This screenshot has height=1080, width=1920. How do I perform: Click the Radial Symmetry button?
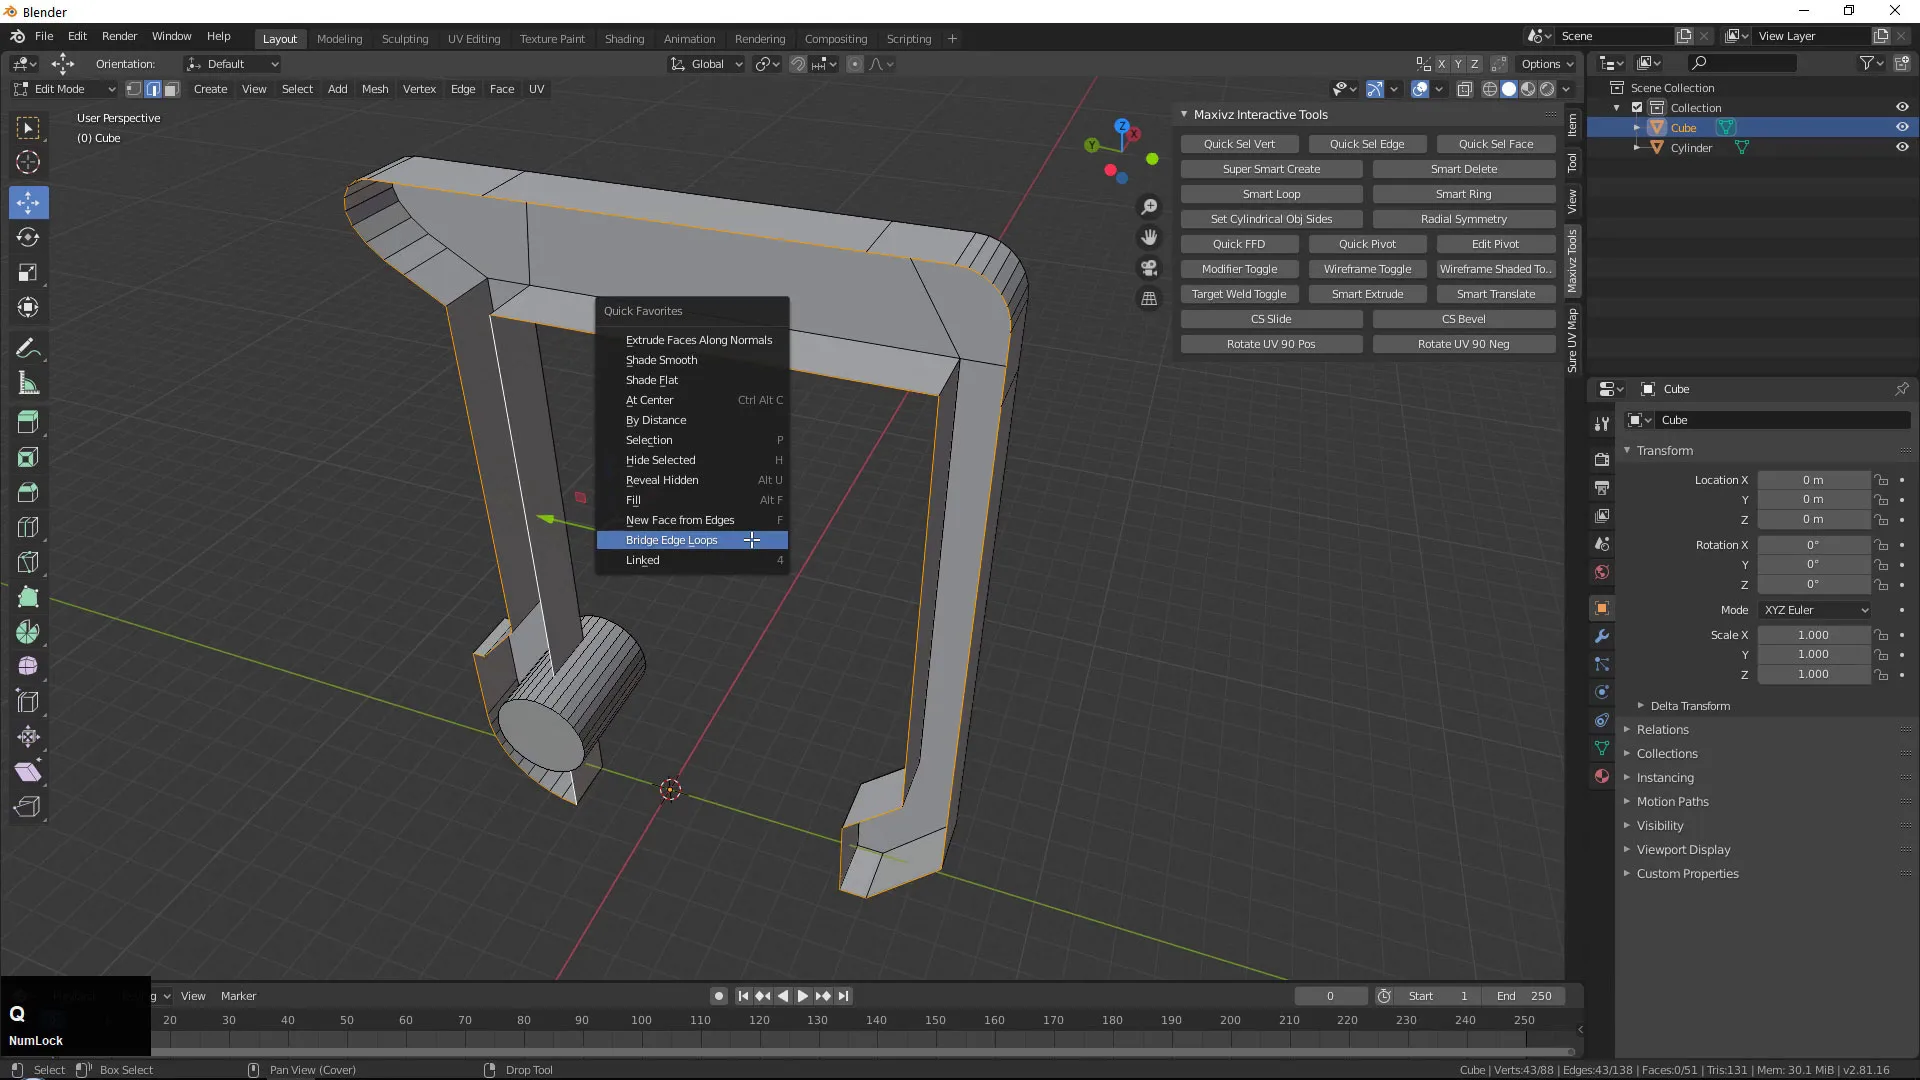(x=1464, y=218)
